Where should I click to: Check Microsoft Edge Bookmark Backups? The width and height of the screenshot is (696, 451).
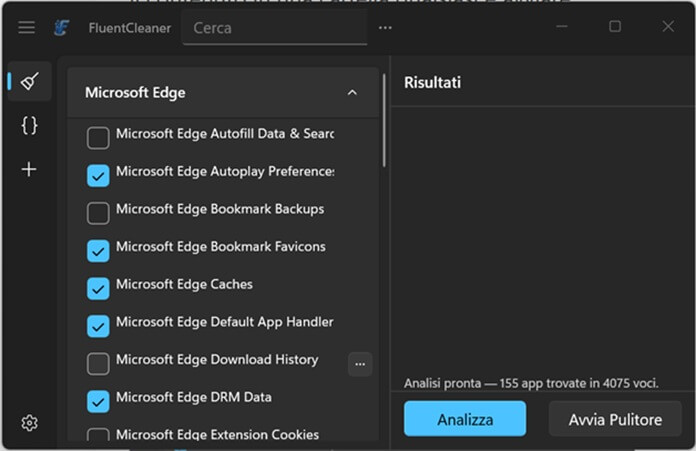[98, 213]
